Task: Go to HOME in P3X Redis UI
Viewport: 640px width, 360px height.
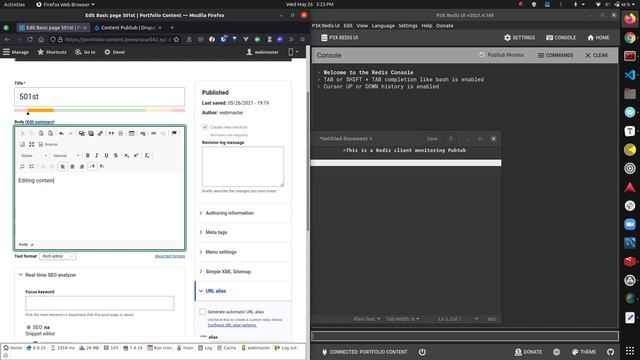Action: (598, 38)
